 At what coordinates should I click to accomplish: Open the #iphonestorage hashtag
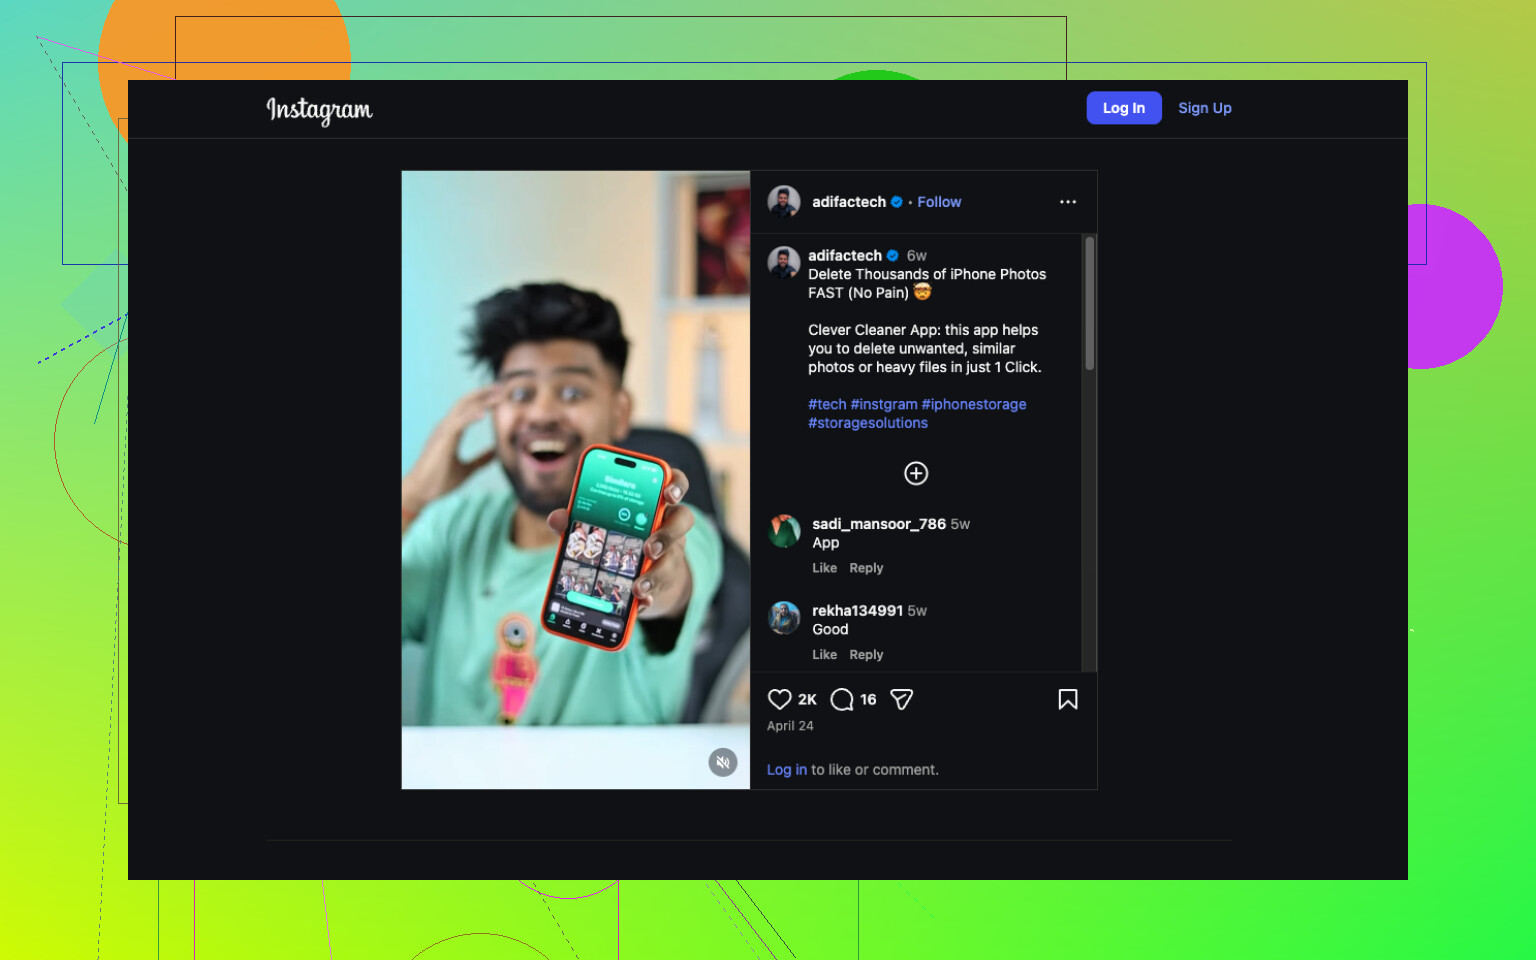click(974, 404)
